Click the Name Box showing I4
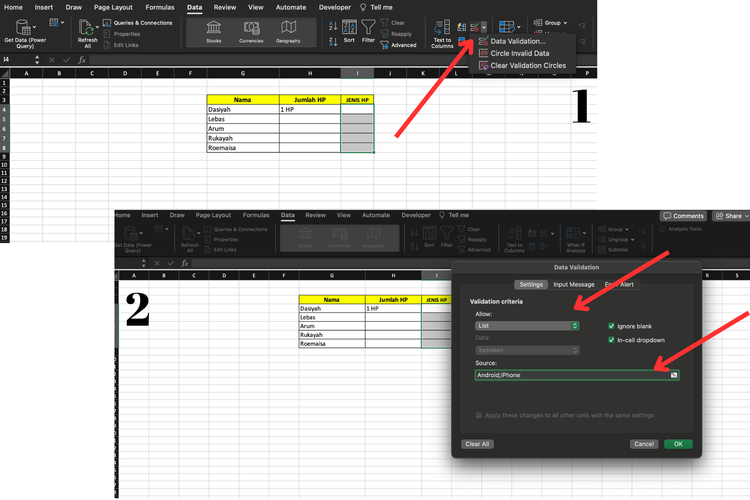Screen dimensions: 750x500 point(17,60)
